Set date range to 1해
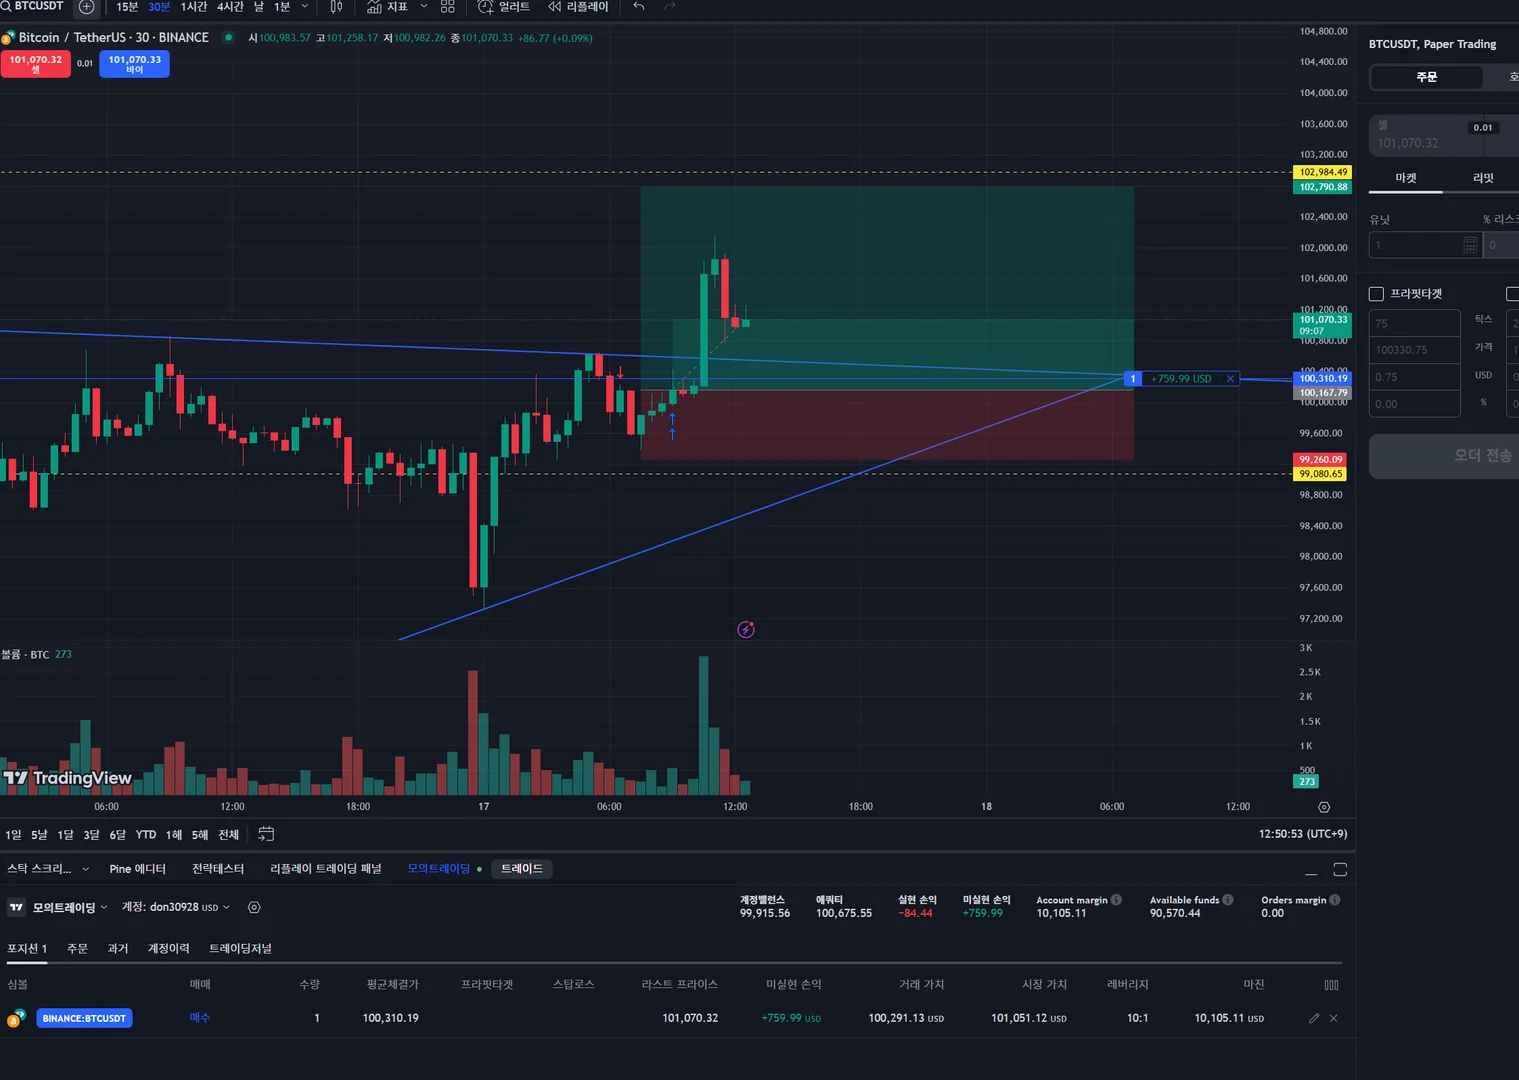Viewport: 1519px width, 1080px height. [174, 835]
